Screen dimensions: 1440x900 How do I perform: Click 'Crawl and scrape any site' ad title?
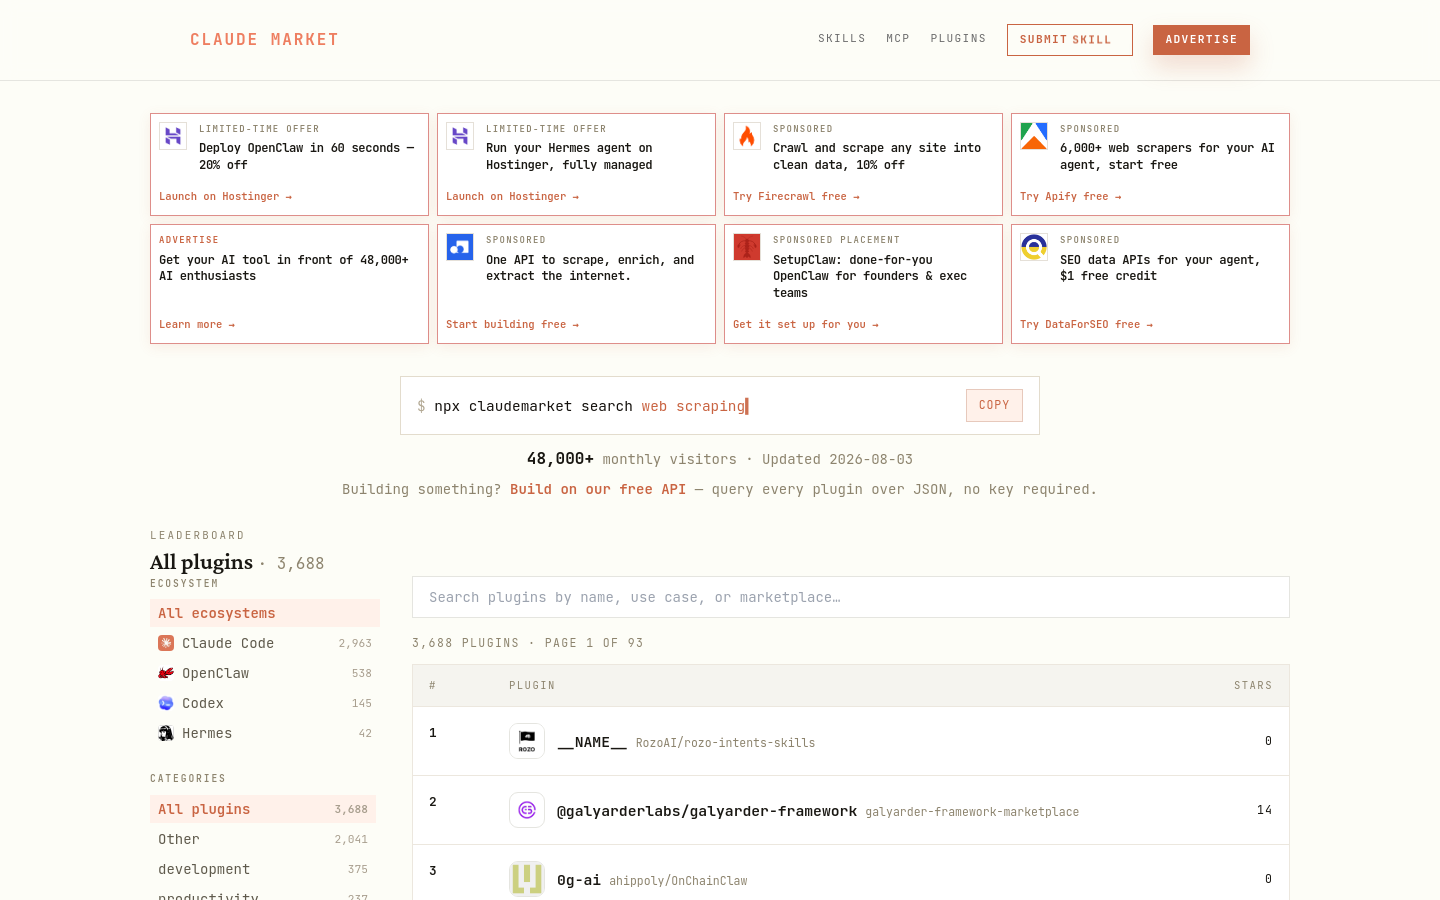coord(877,156)
